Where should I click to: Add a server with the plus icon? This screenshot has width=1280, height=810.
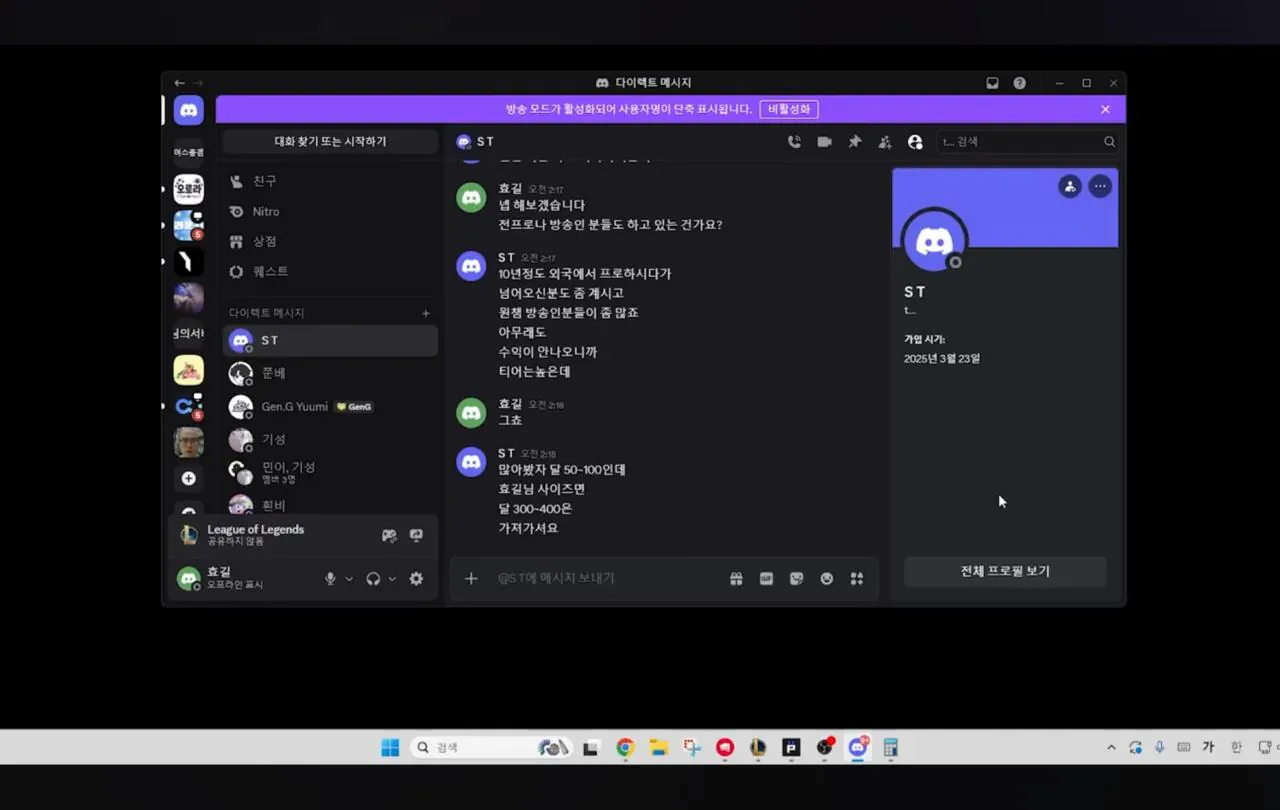(188, 478)
